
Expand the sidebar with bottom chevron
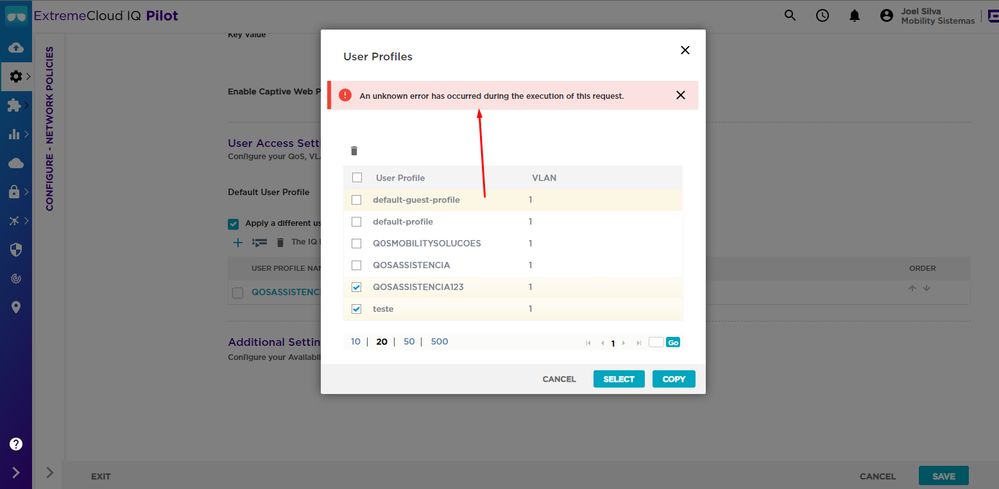(16, 472)
